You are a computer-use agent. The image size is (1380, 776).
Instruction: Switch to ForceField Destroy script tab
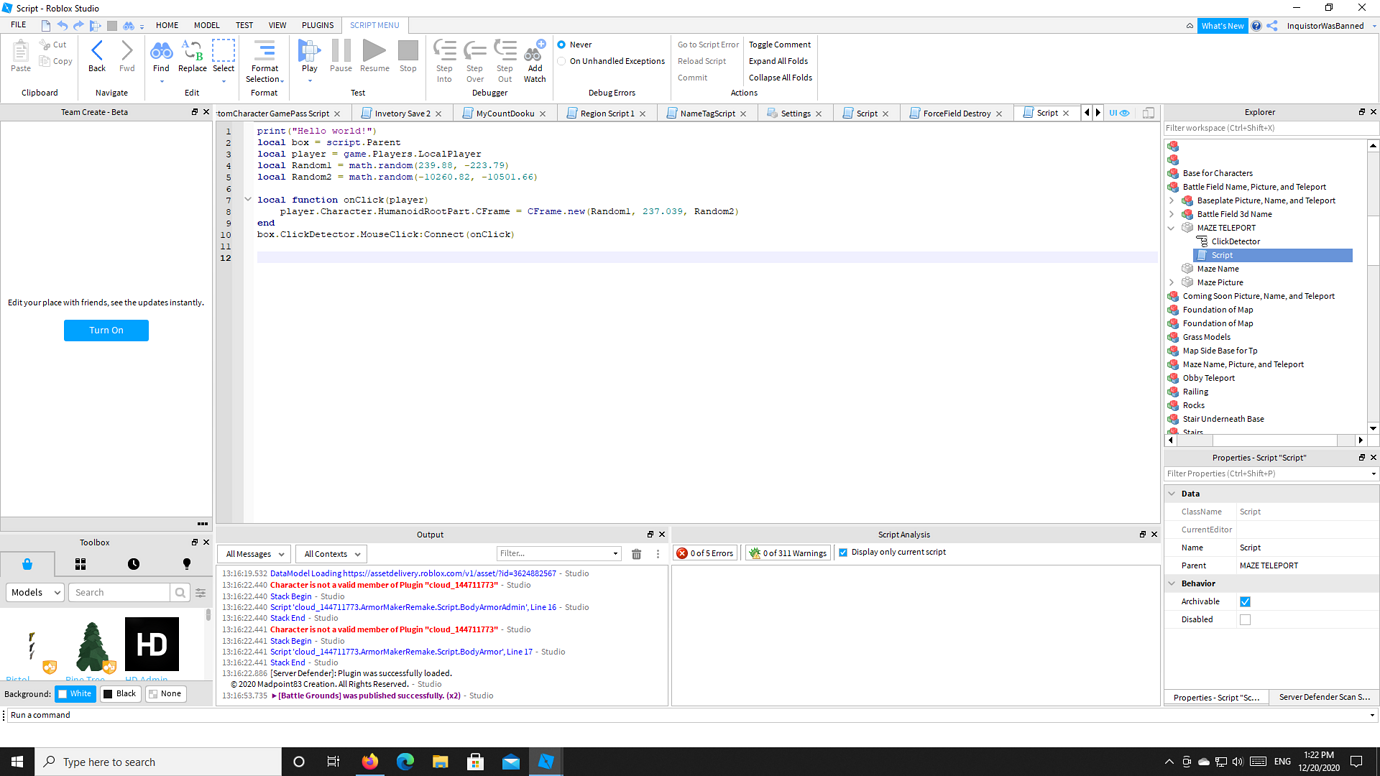coord(955,113)
